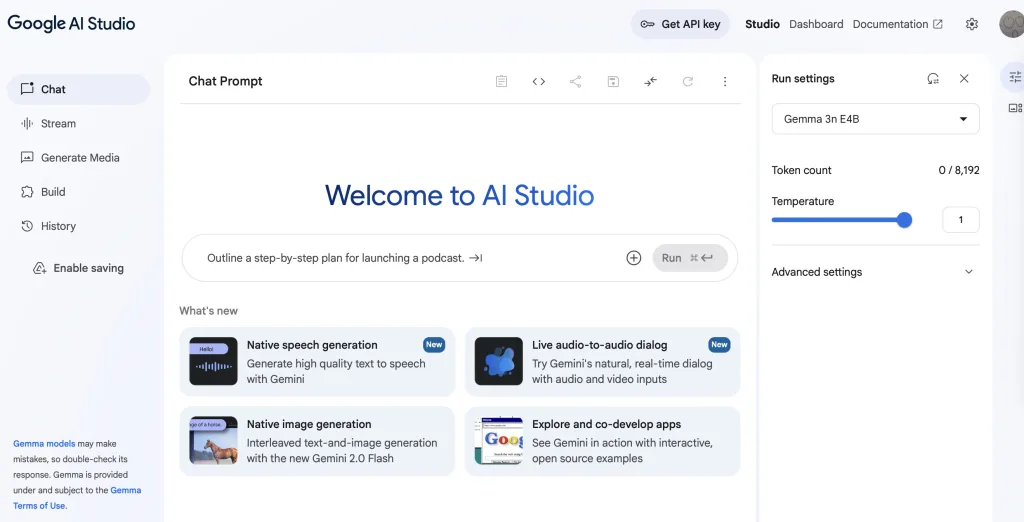This screenshot has height=522, width=1024.
Task: Click the reset run settings icon
Action: pos(933,78)
